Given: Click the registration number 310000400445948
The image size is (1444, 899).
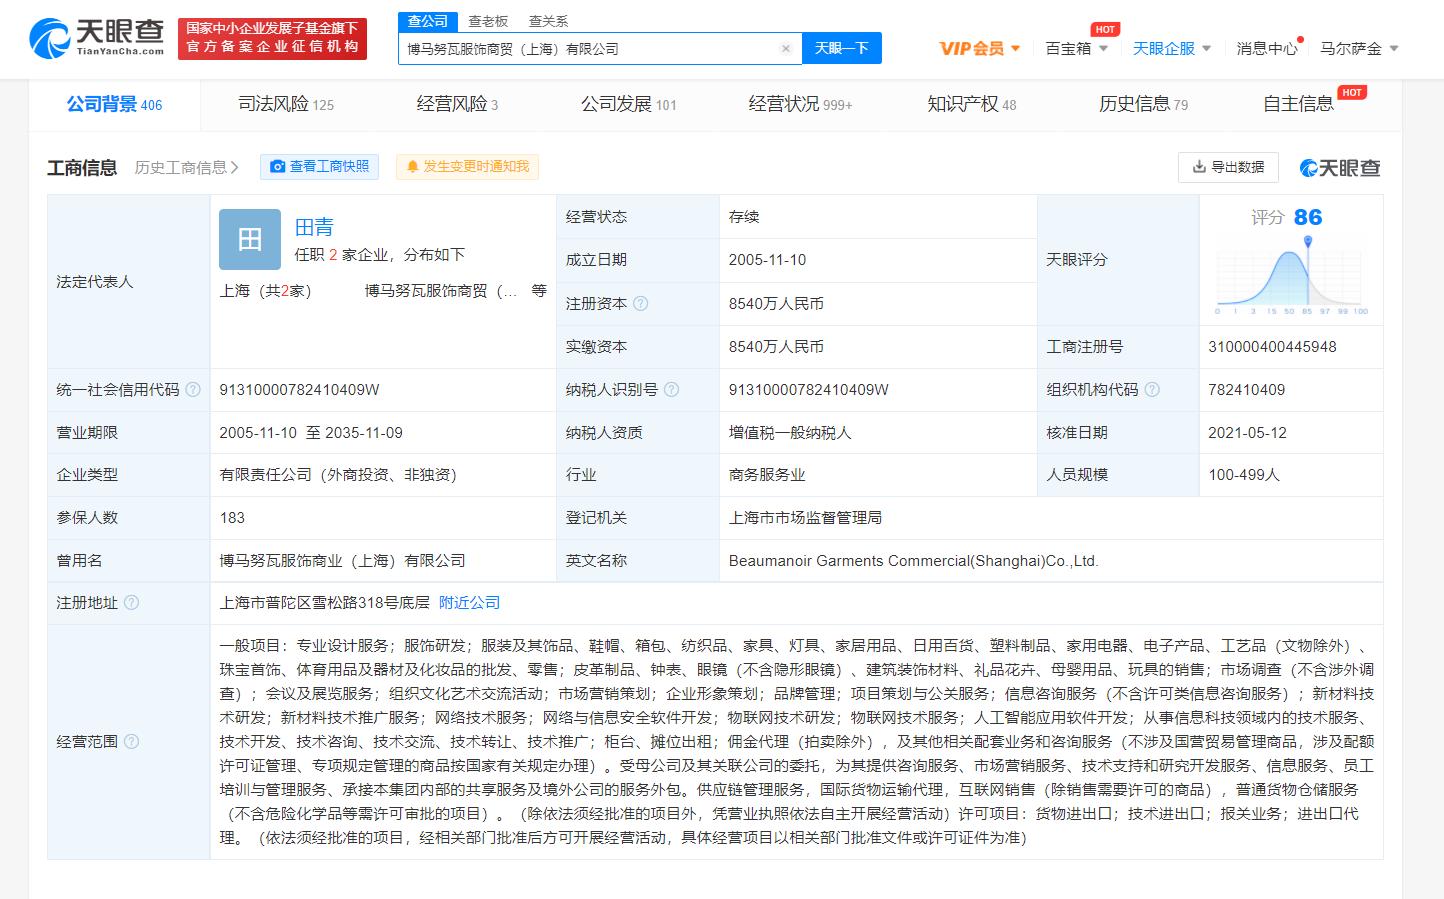Looking at the screenshot, I should coord(1272,347).
